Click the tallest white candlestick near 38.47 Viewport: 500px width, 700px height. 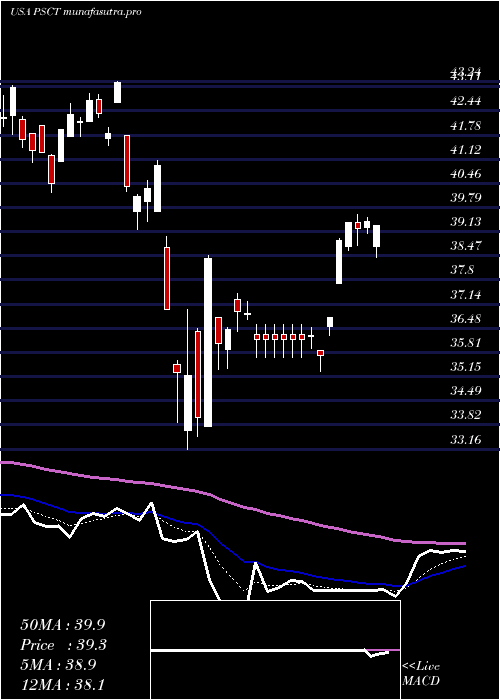[208, 342]
